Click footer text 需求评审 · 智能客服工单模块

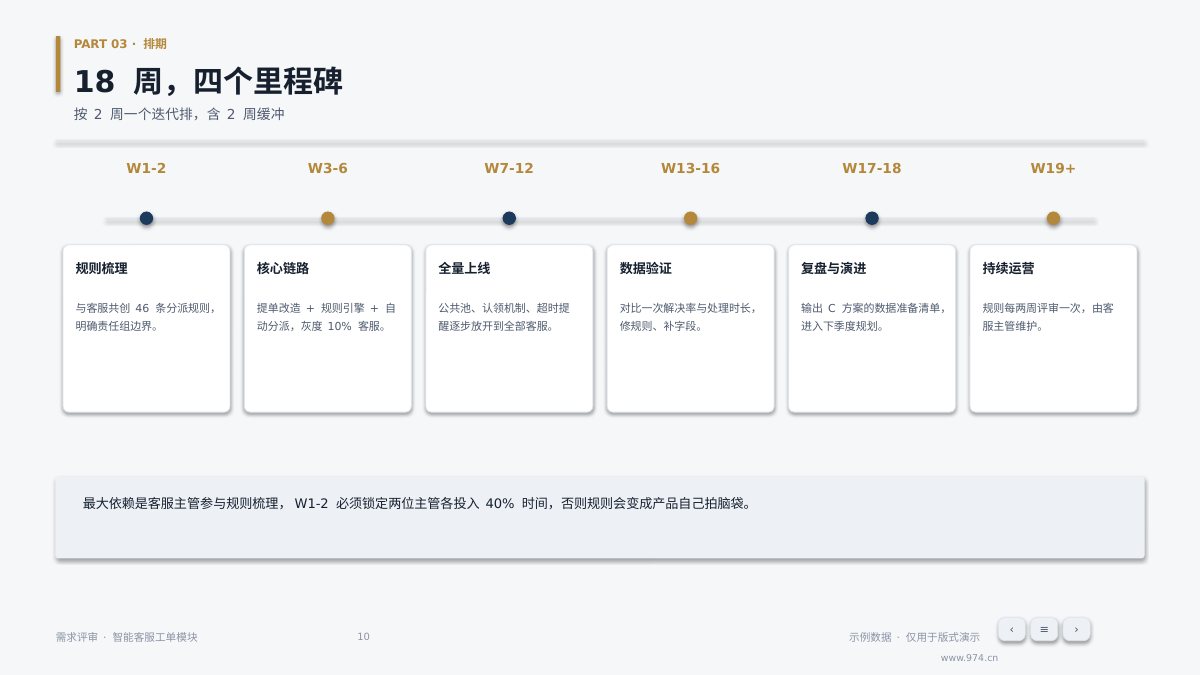[x=127, y=637]
